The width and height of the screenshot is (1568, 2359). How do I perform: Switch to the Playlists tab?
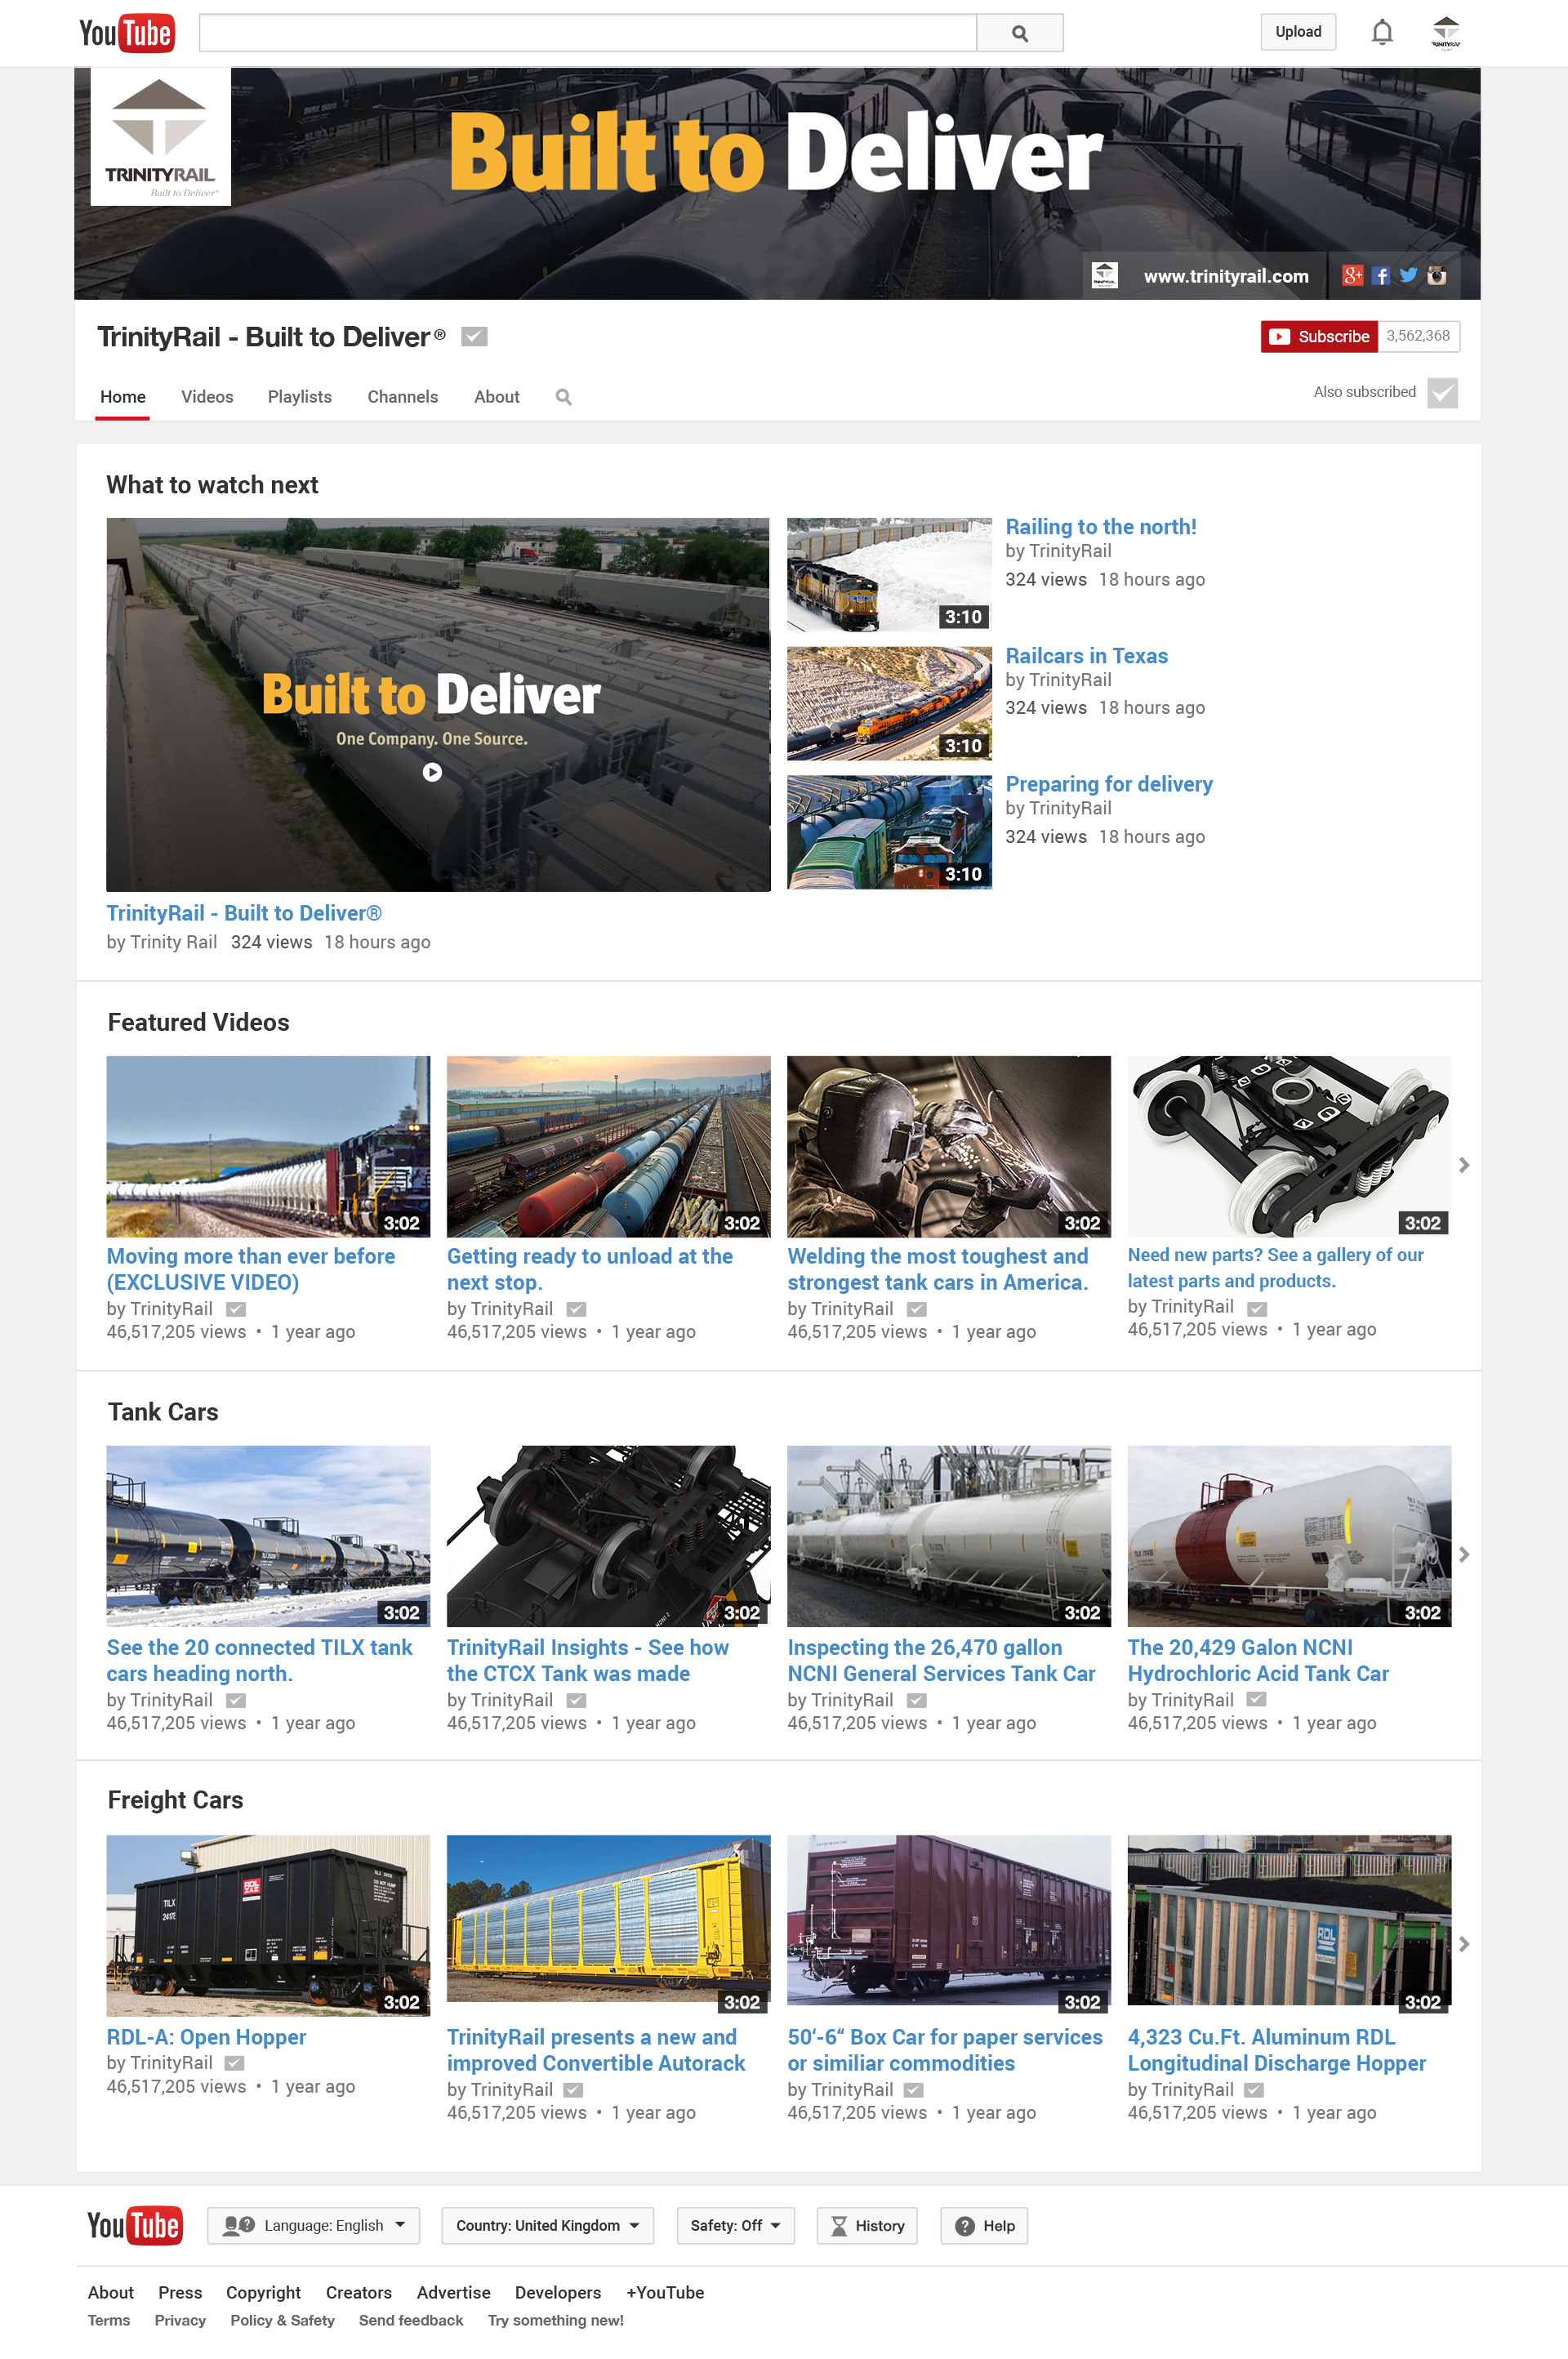click(300, 397)
